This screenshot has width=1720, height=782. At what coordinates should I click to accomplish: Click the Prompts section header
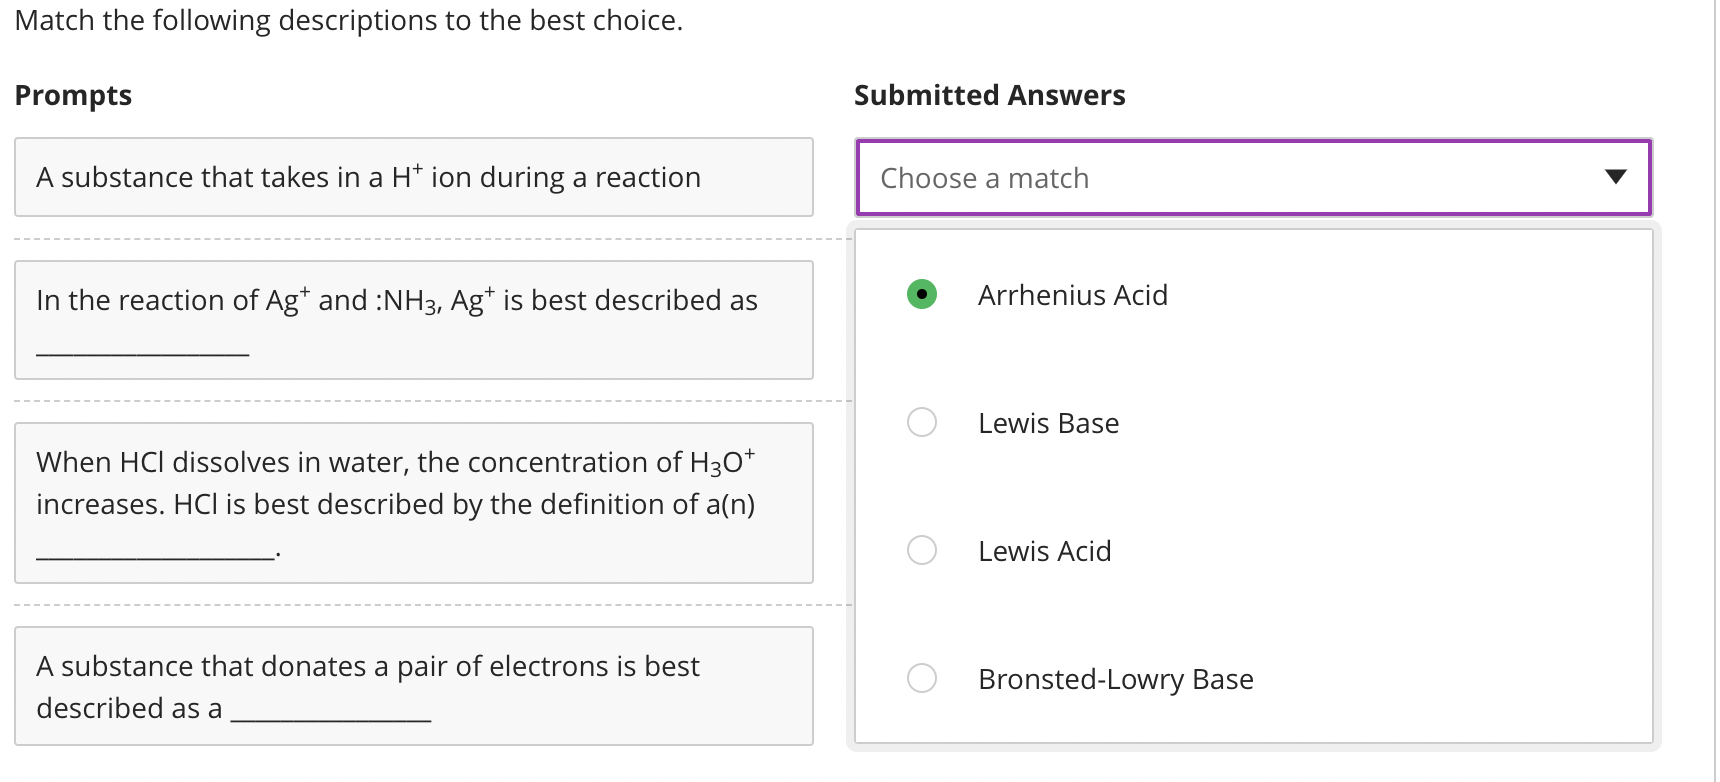click(x=73, y=95)
